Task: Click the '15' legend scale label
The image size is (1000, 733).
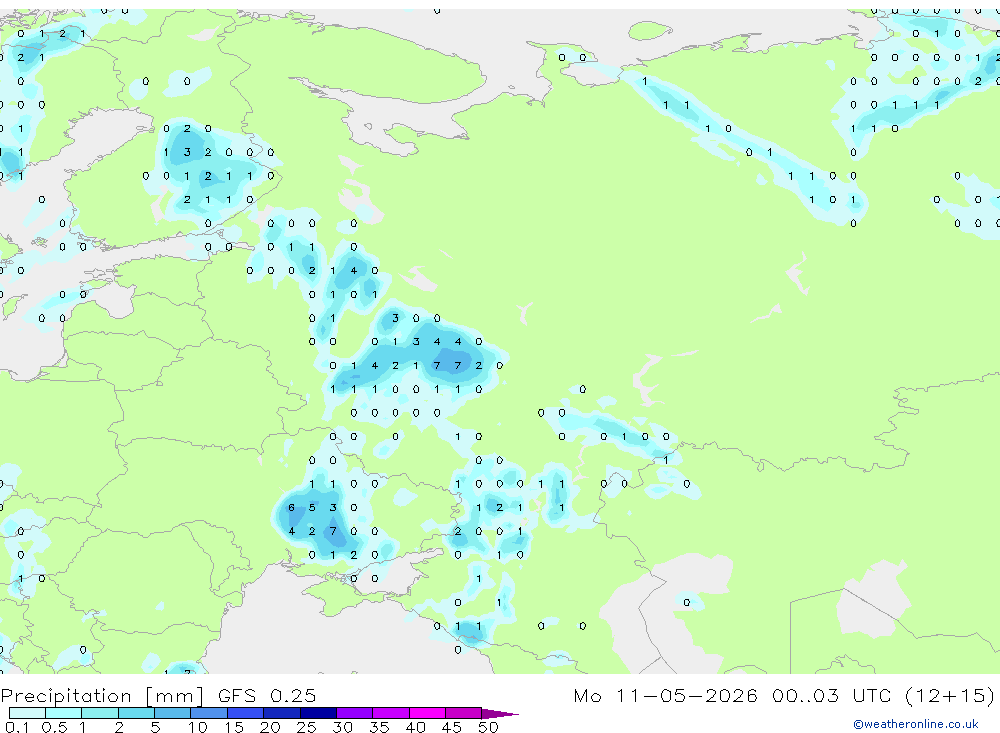Action: click(x=234, y=727)
